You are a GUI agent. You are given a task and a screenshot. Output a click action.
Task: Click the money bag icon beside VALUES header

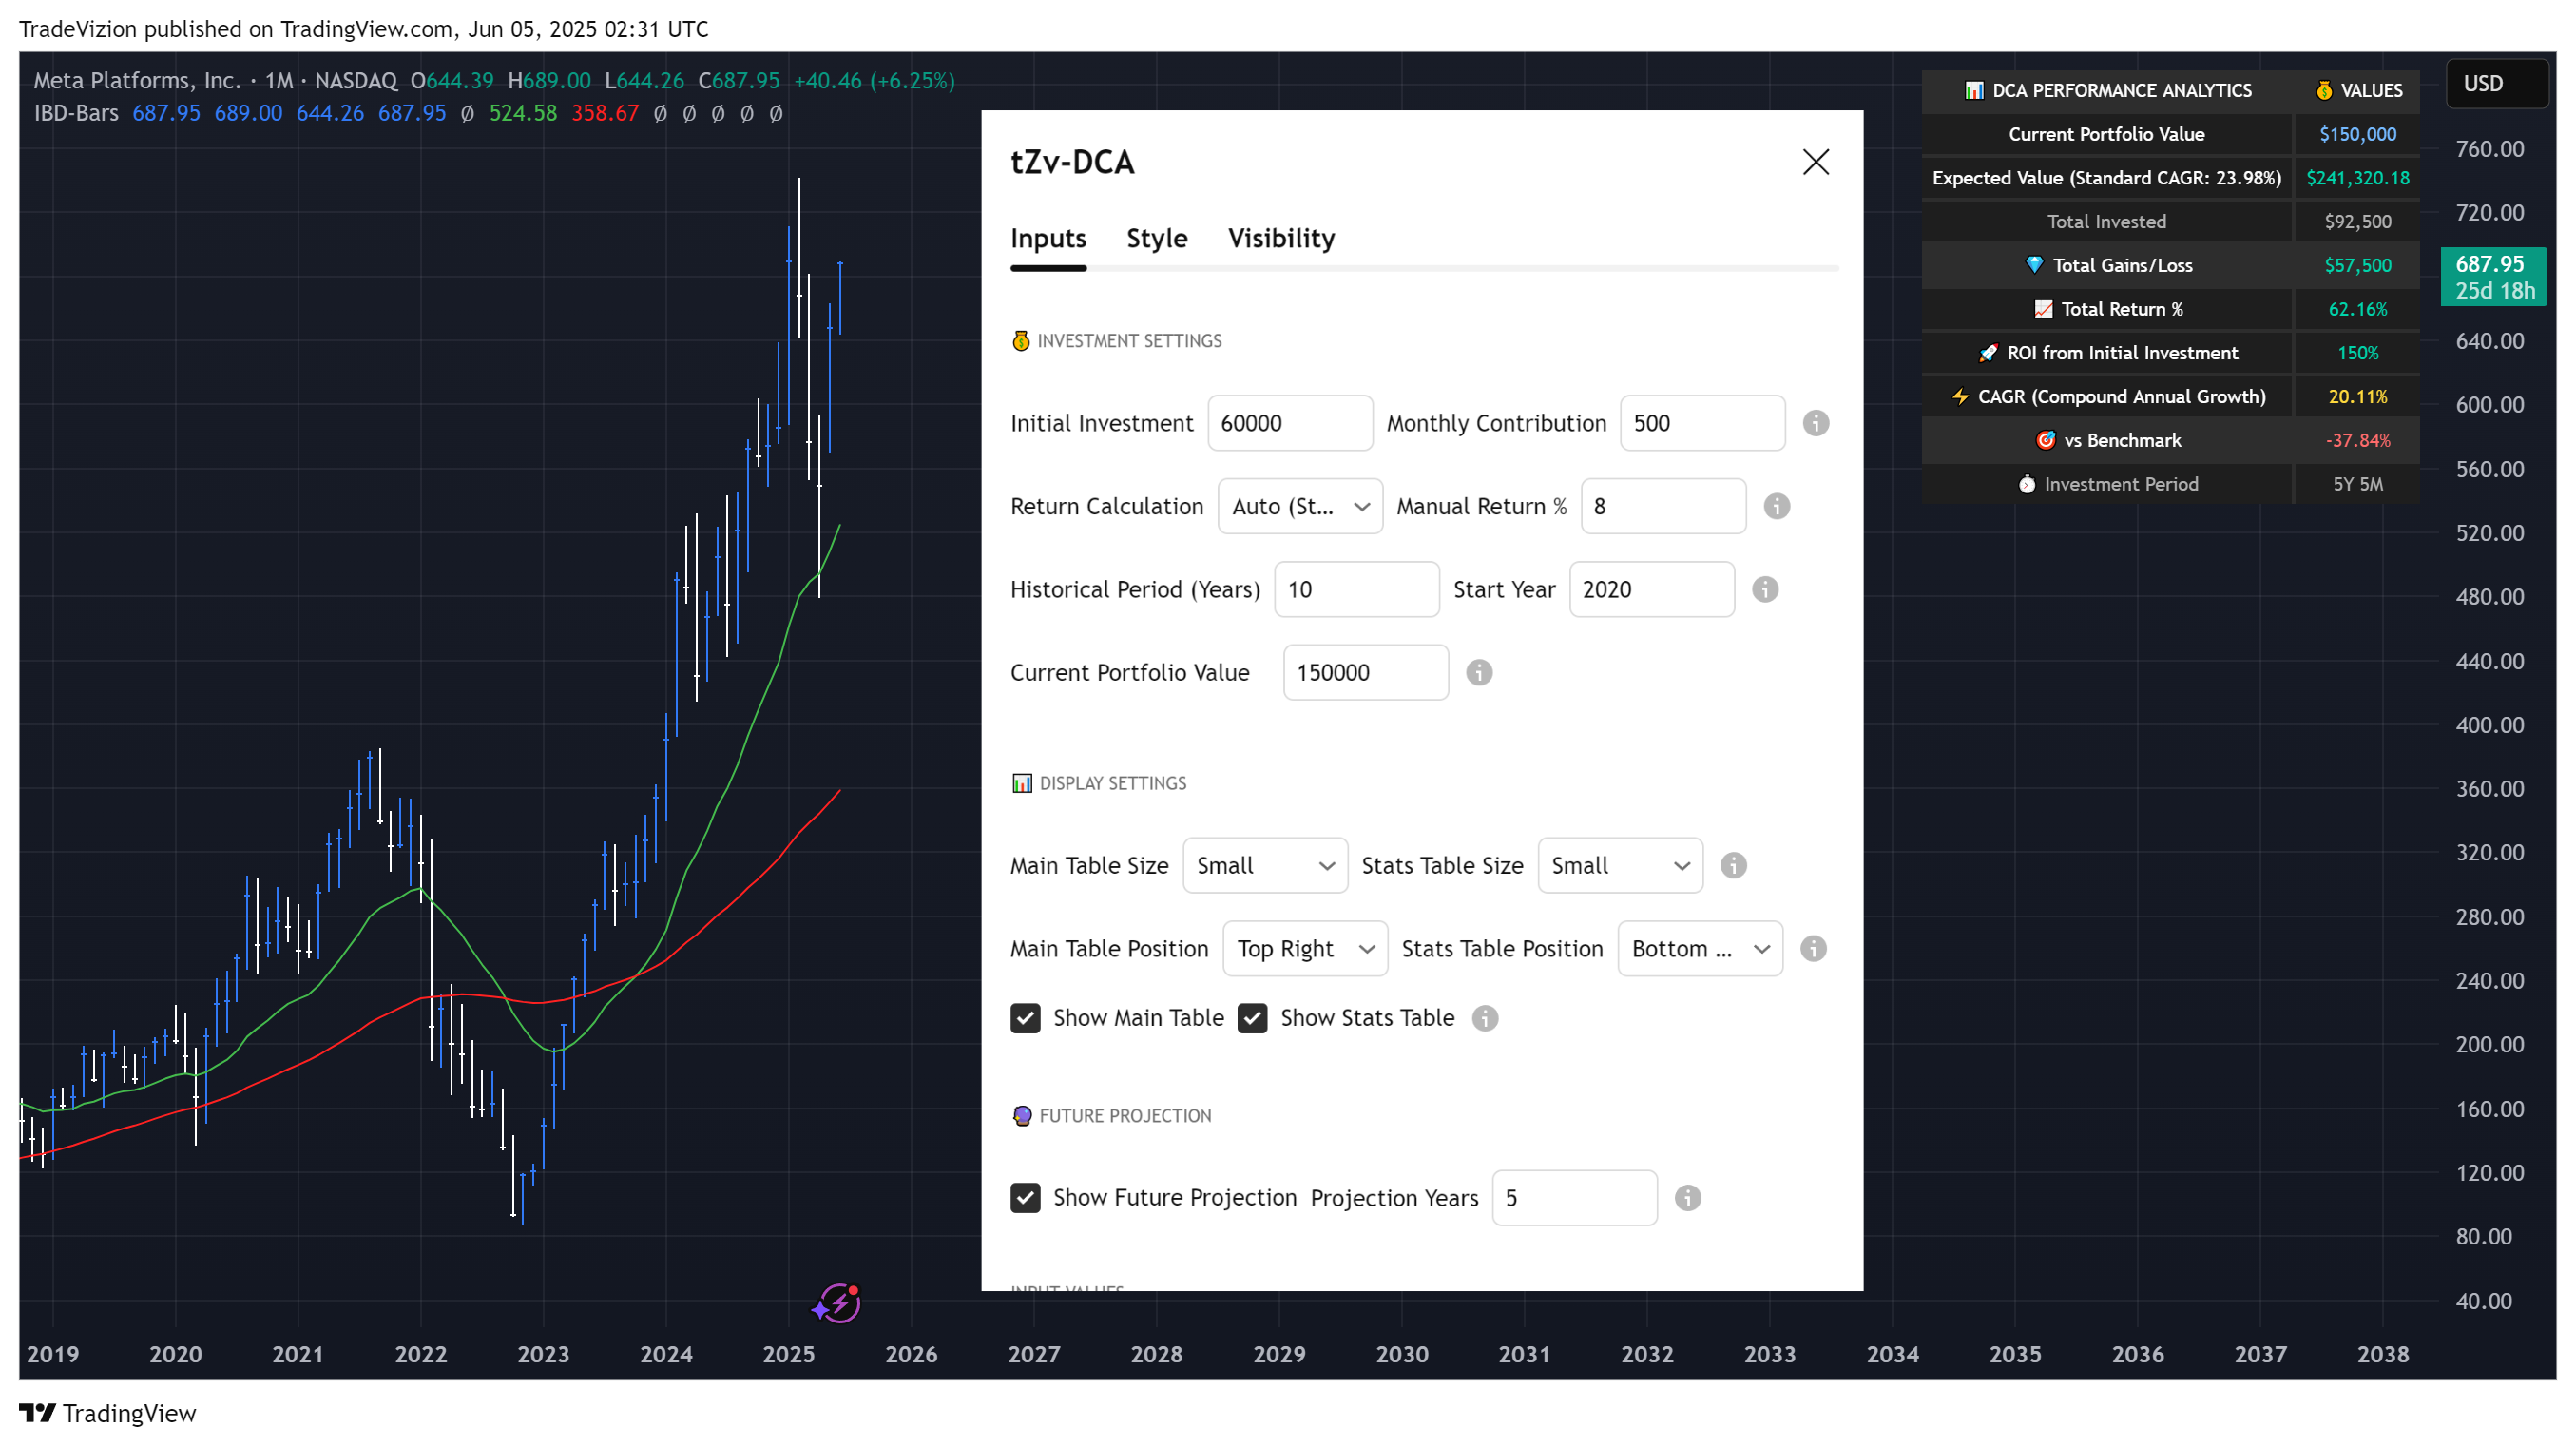2323,90
